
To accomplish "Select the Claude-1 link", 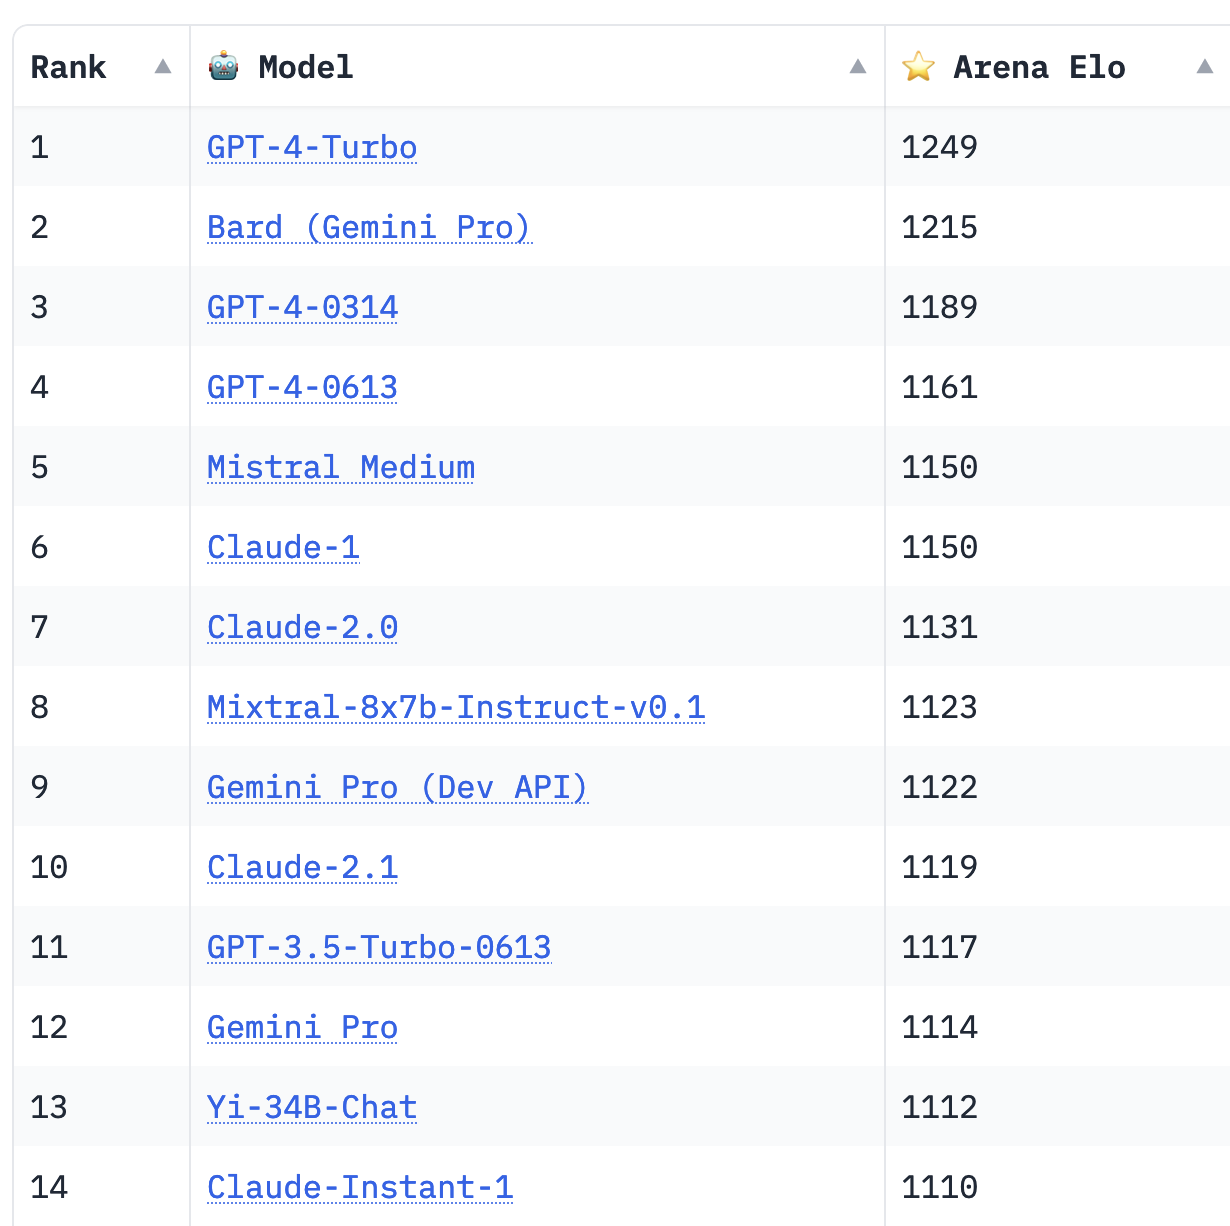I will [x=283, y=547].
